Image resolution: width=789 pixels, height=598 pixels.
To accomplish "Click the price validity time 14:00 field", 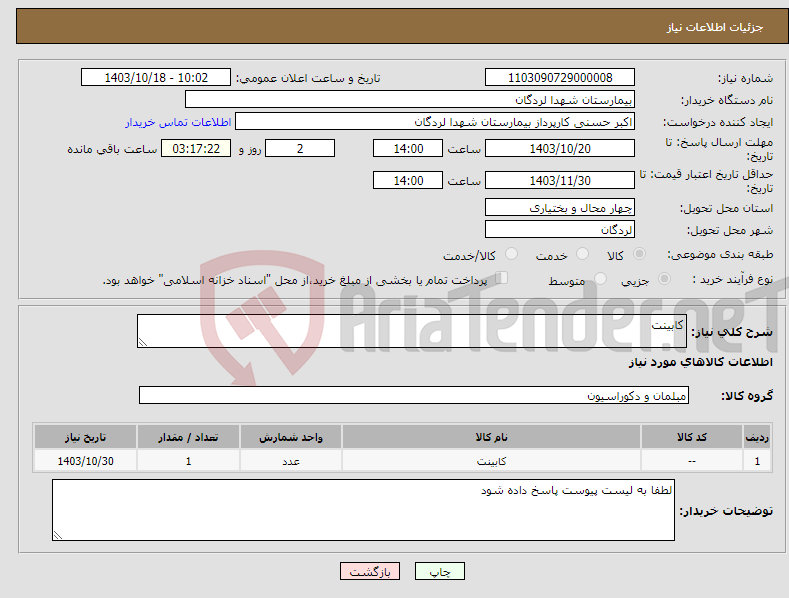I will pos(408,180).
